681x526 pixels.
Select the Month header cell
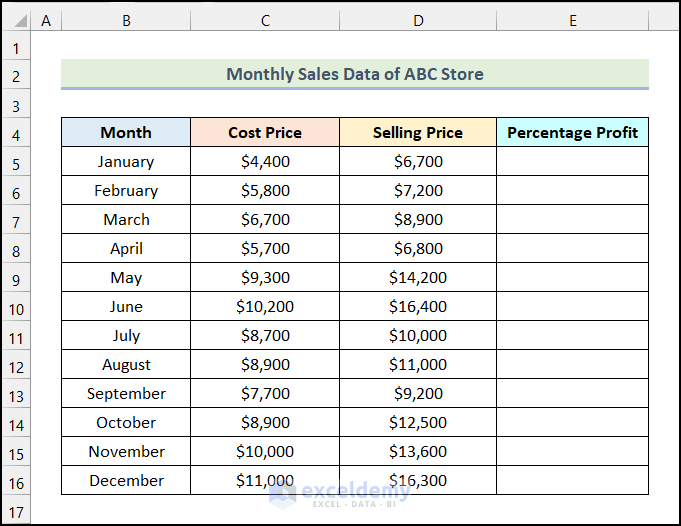[126, 132]
